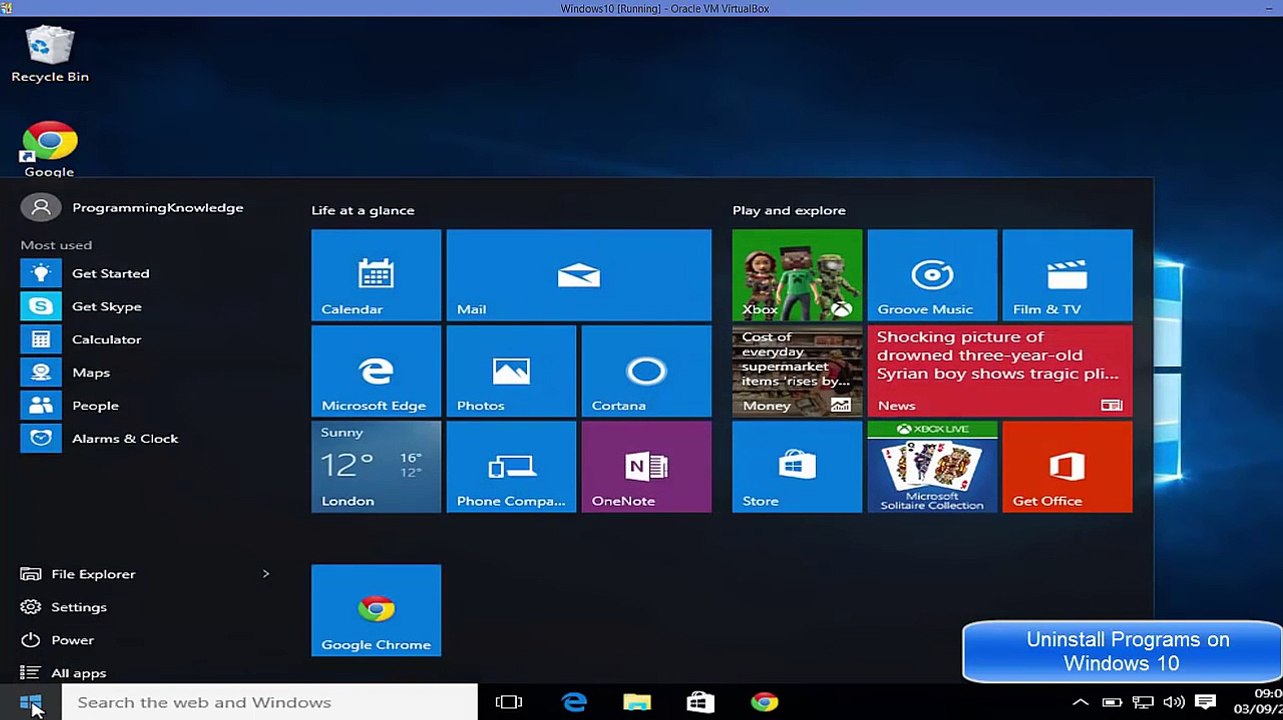Viewport: 1283px width, 720px height.
Task: Launch the OneNote tile
Action: [x=646, y=467]
